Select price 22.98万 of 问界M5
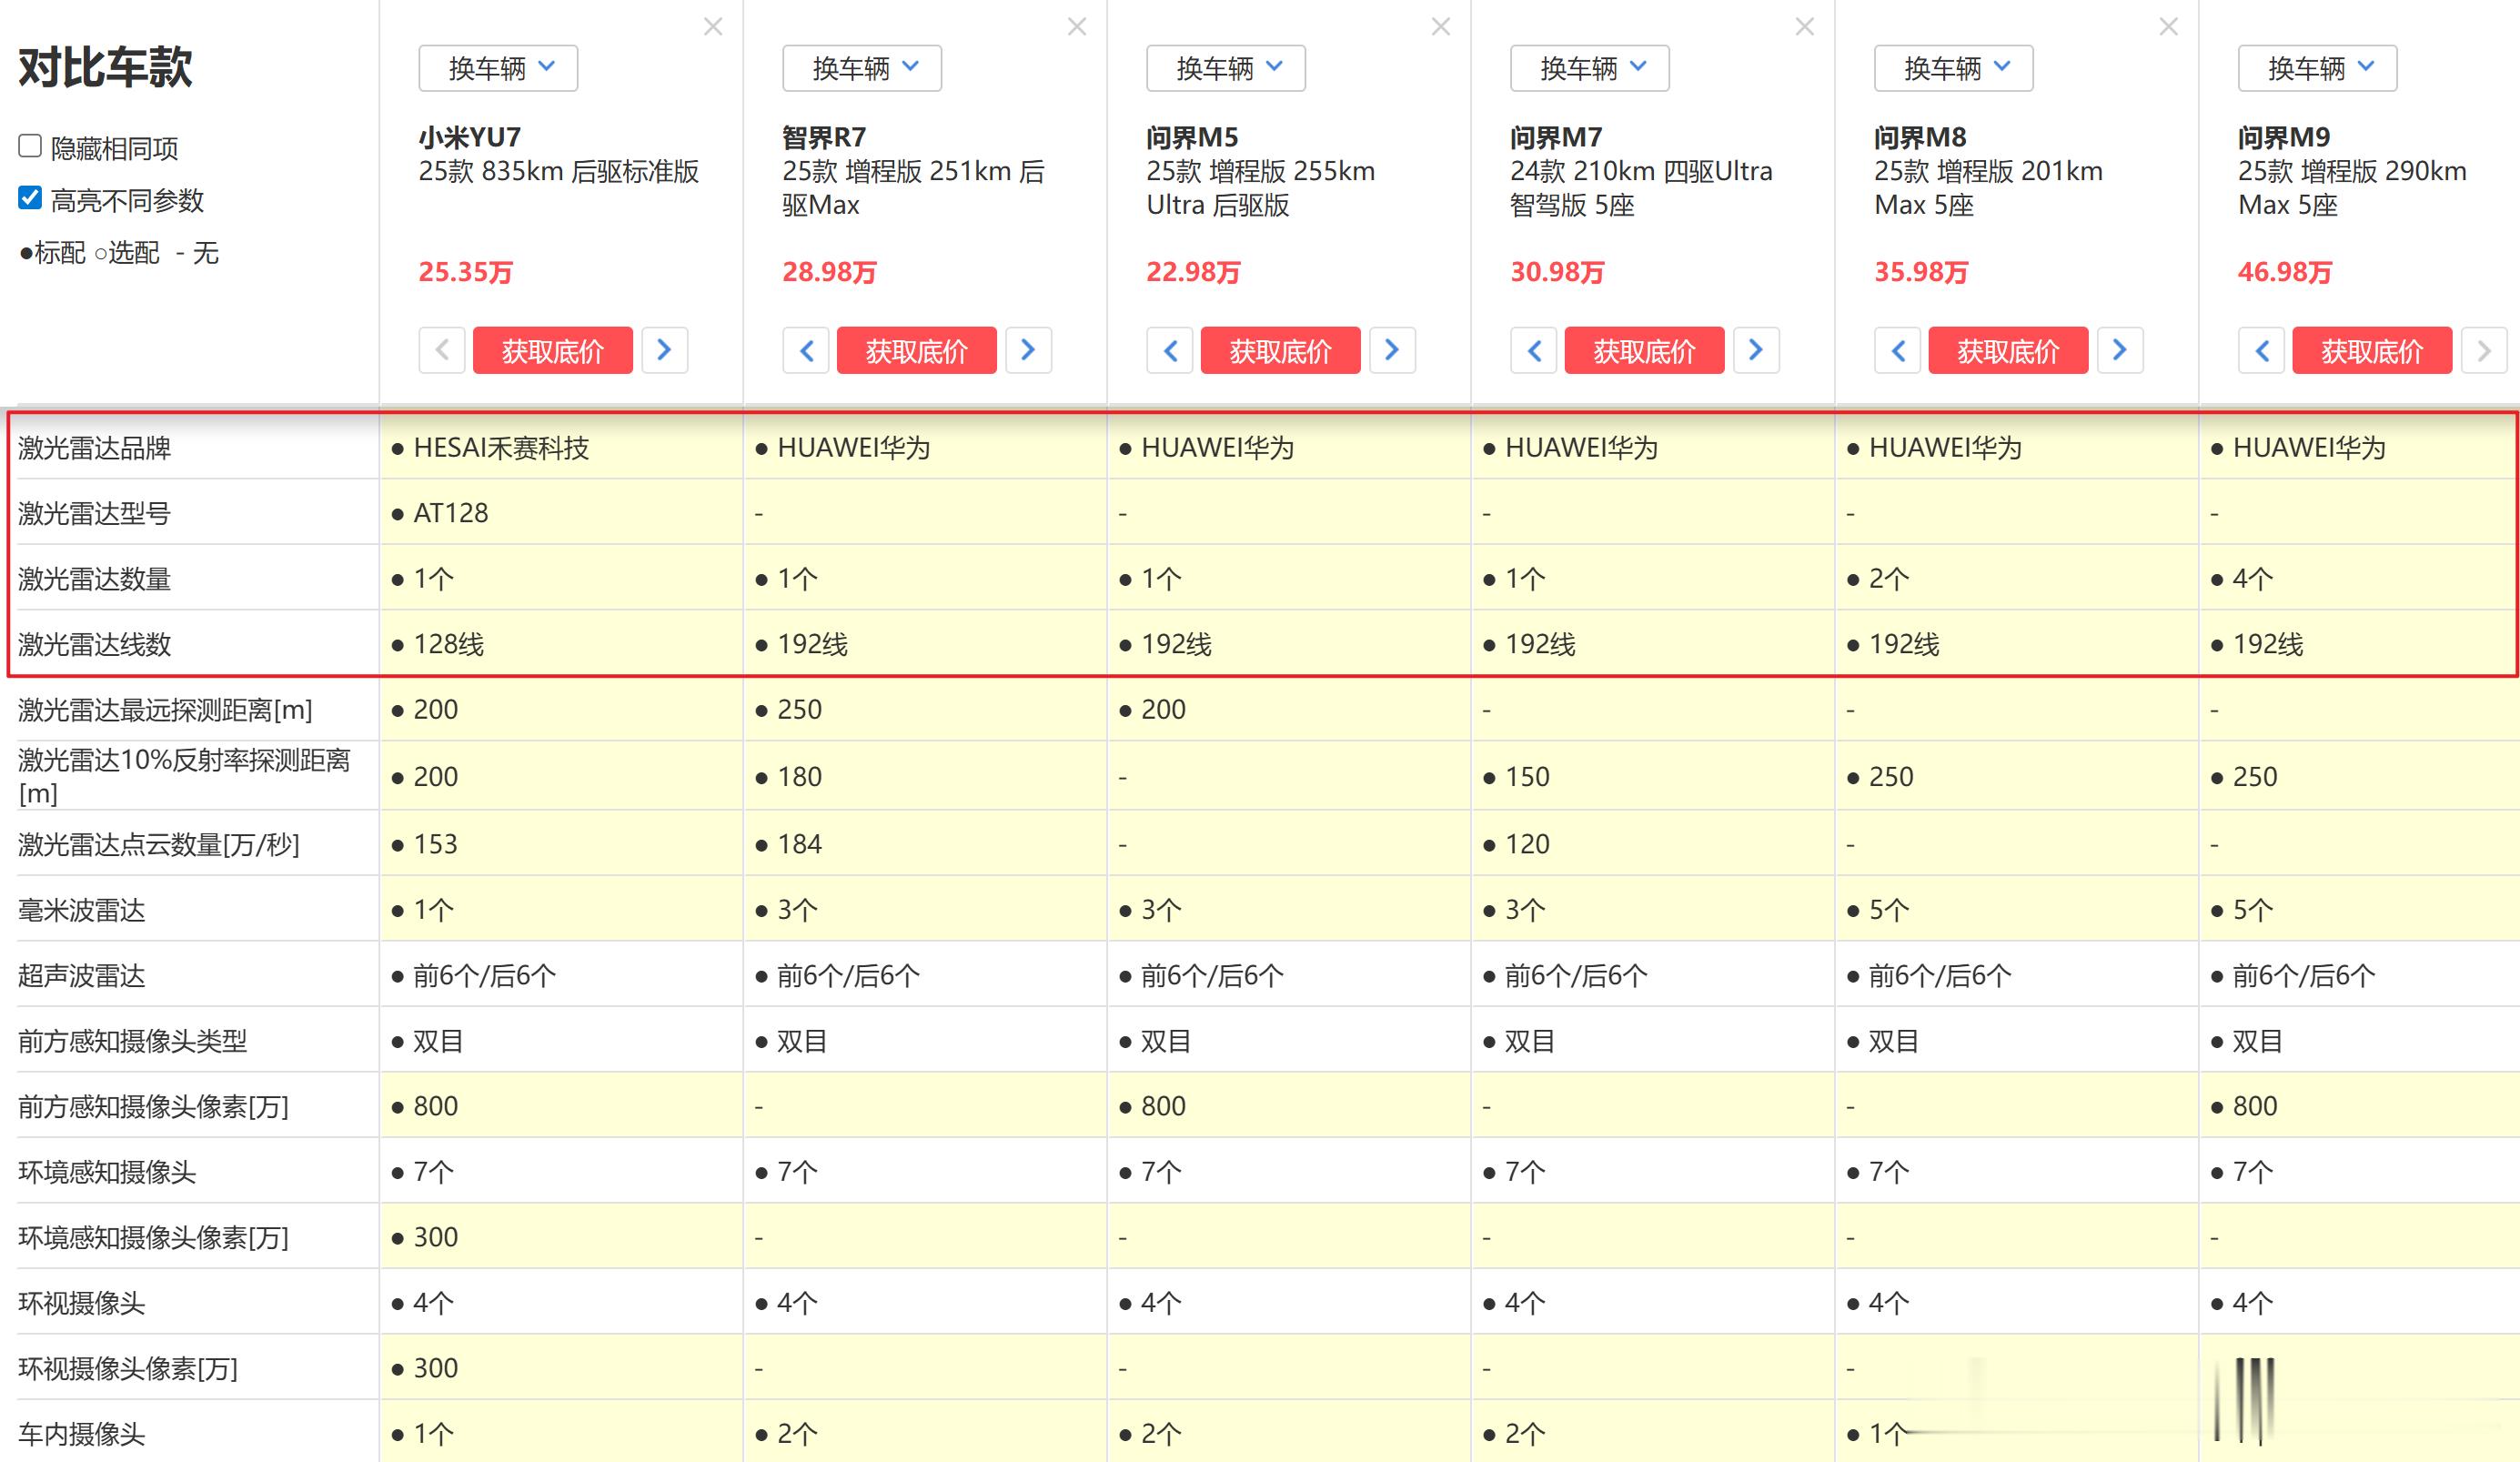This screenshot has width=2520, height=1462. click(1193, 272)
